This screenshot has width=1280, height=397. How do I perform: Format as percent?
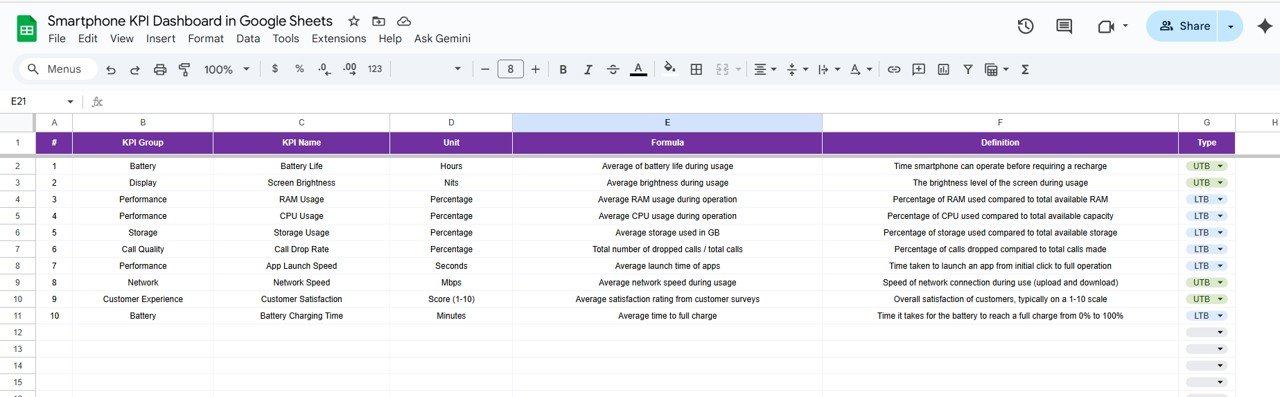point(299,69)
